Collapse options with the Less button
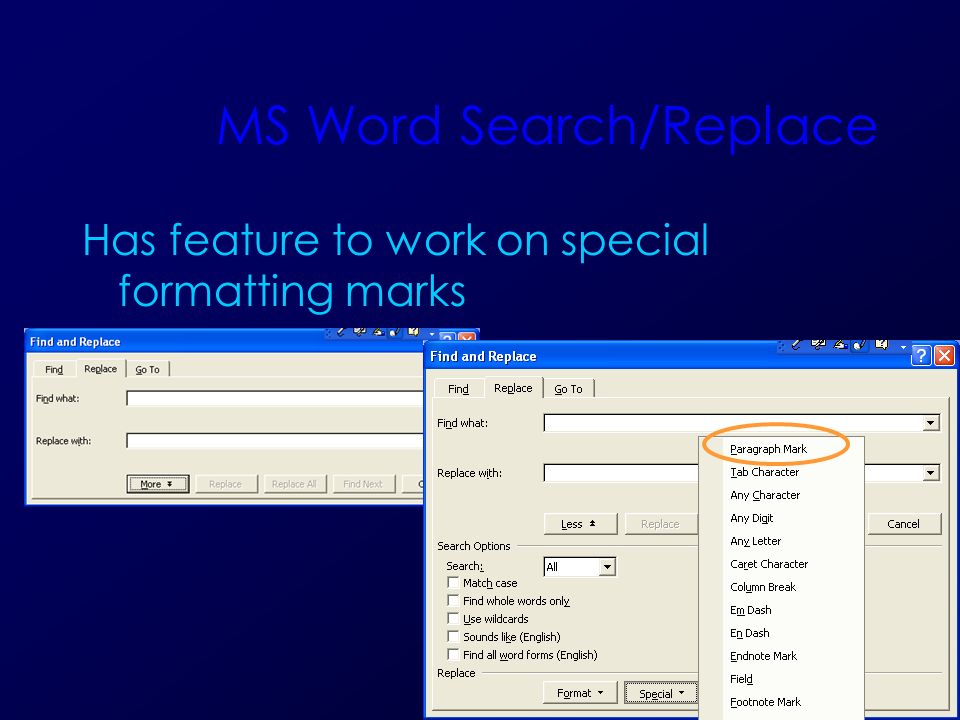 coord(580,524)
